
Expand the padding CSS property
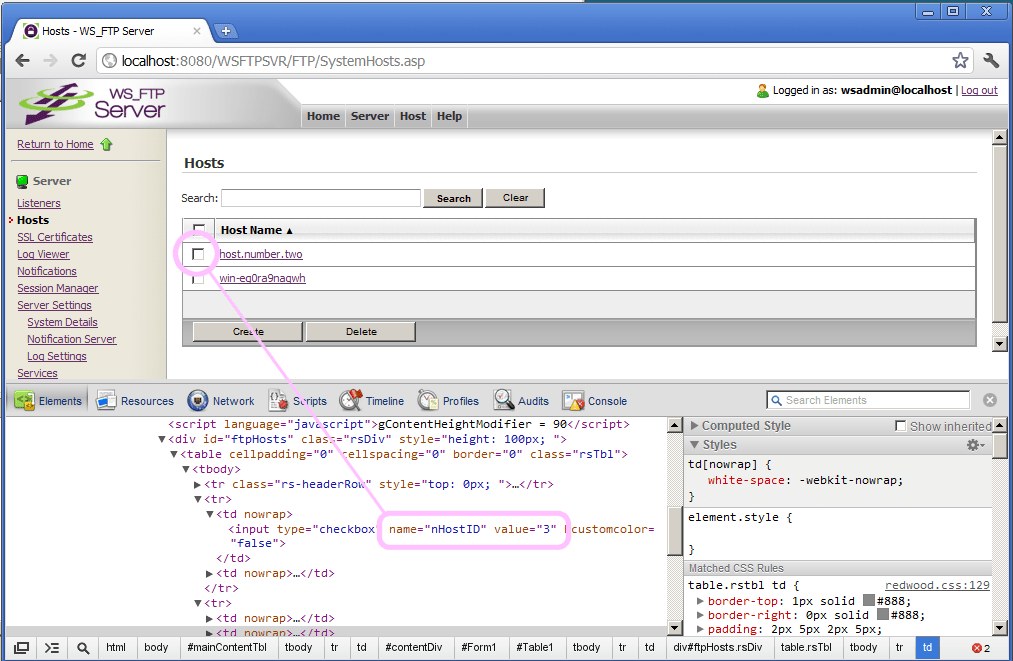(x=700, y=629)
